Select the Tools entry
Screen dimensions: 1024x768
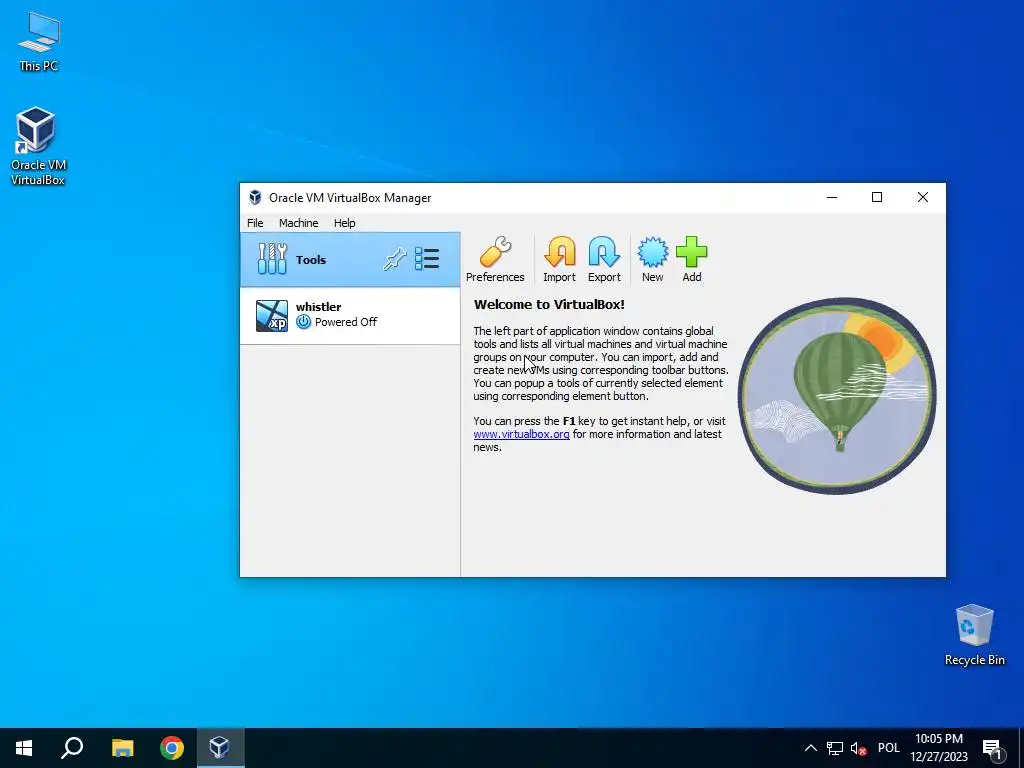pos(350,259)
